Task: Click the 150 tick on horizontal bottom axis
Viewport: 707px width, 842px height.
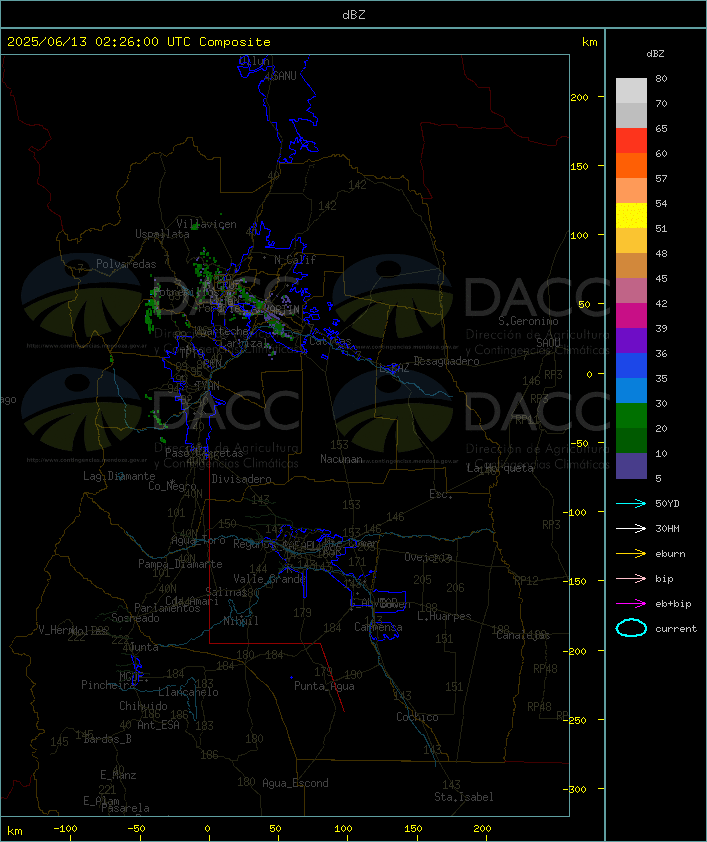Action: (x=413, y=829)
